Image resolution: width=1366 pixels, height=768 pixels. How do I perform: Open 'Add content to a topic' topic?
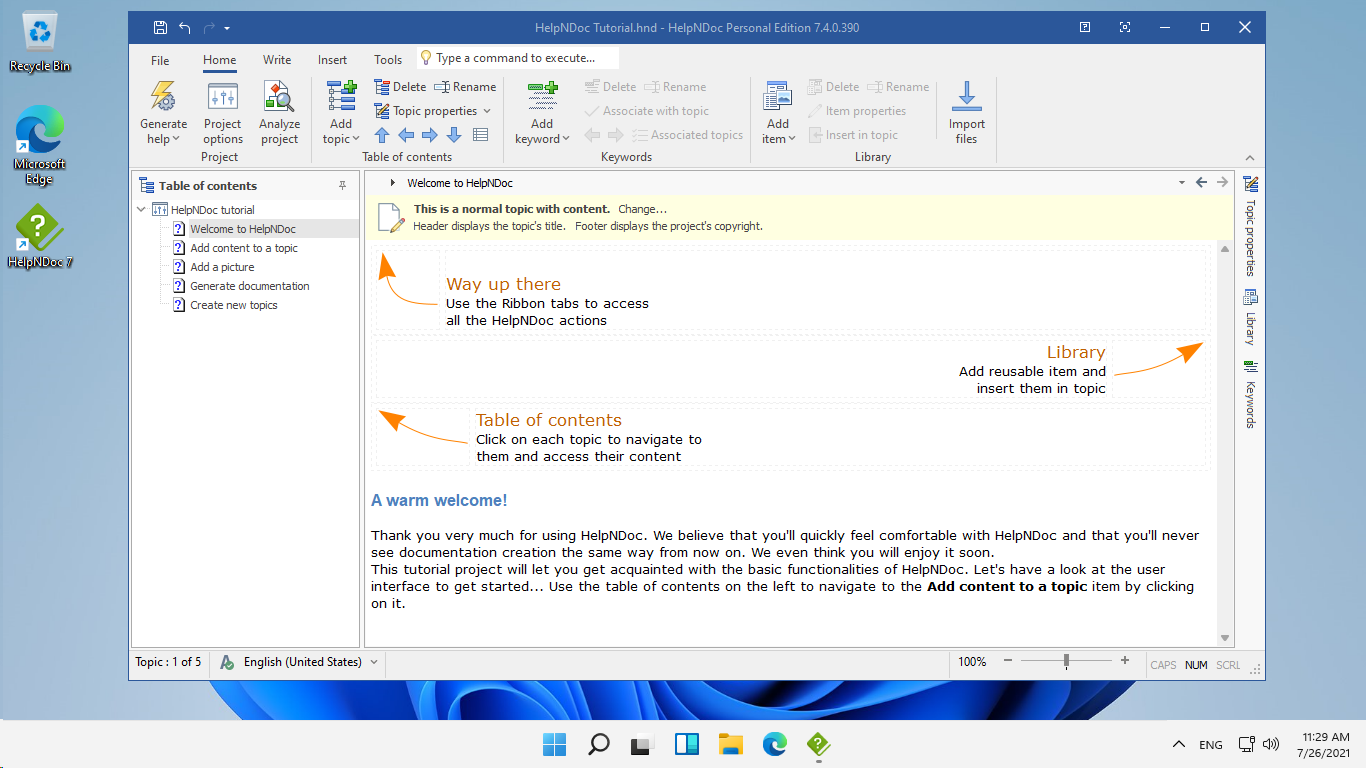tap(244, 248)
